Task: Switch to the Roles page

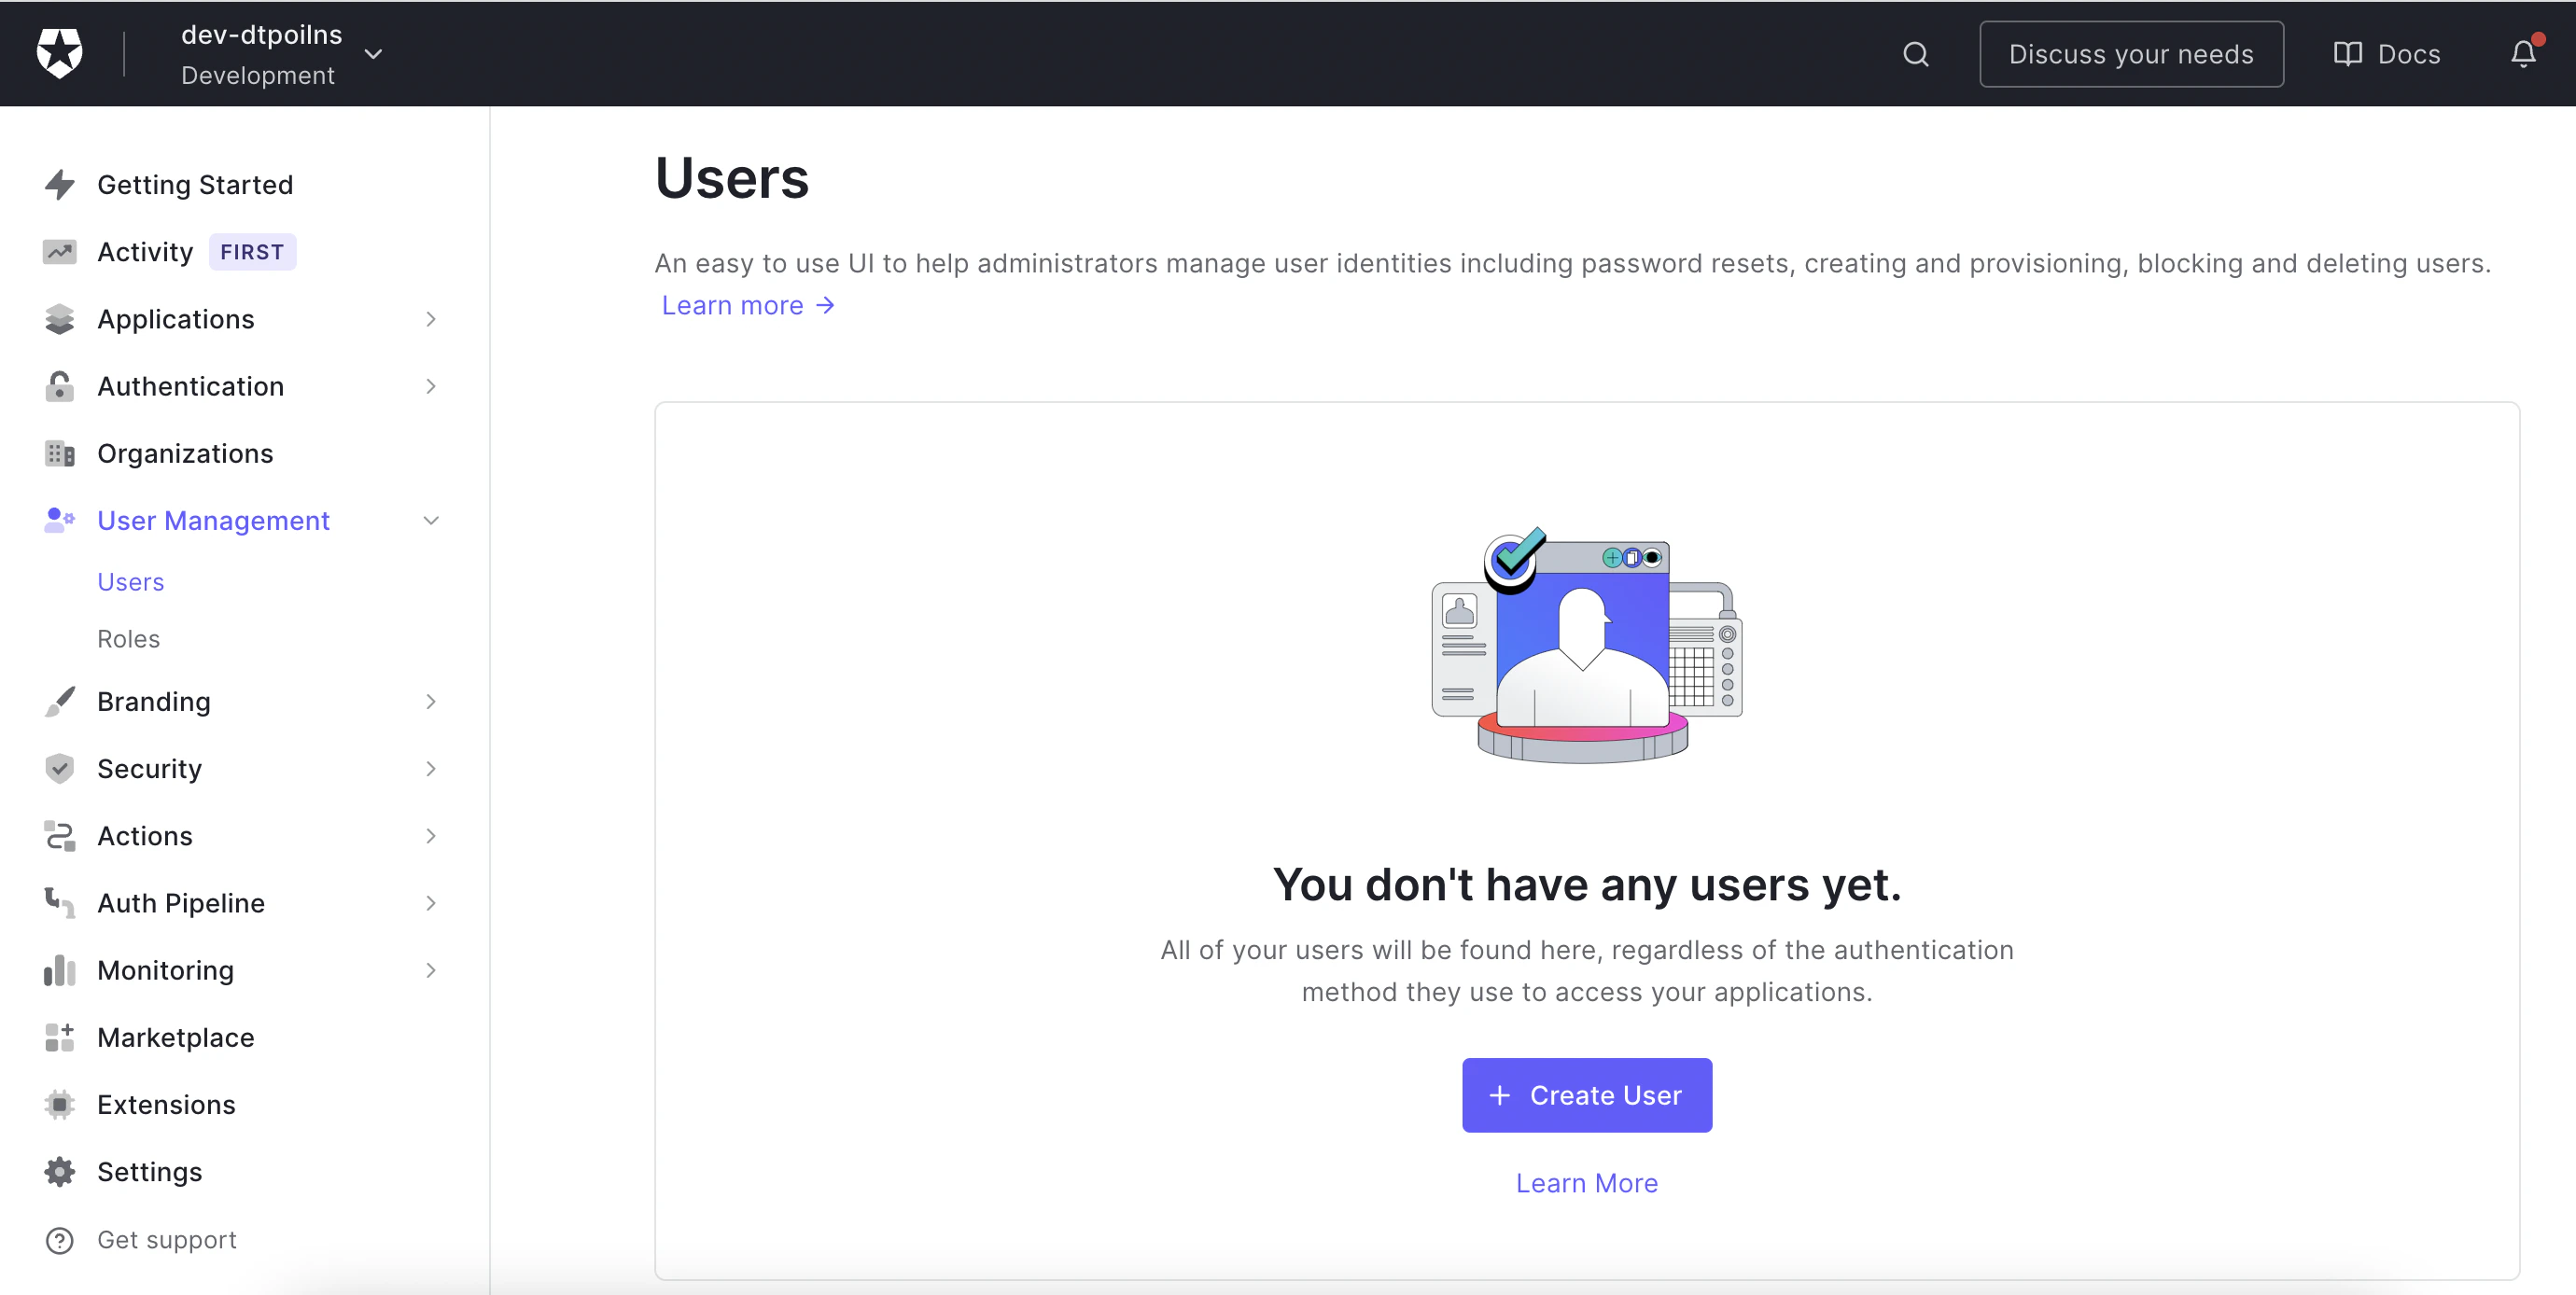Action: 129,638
